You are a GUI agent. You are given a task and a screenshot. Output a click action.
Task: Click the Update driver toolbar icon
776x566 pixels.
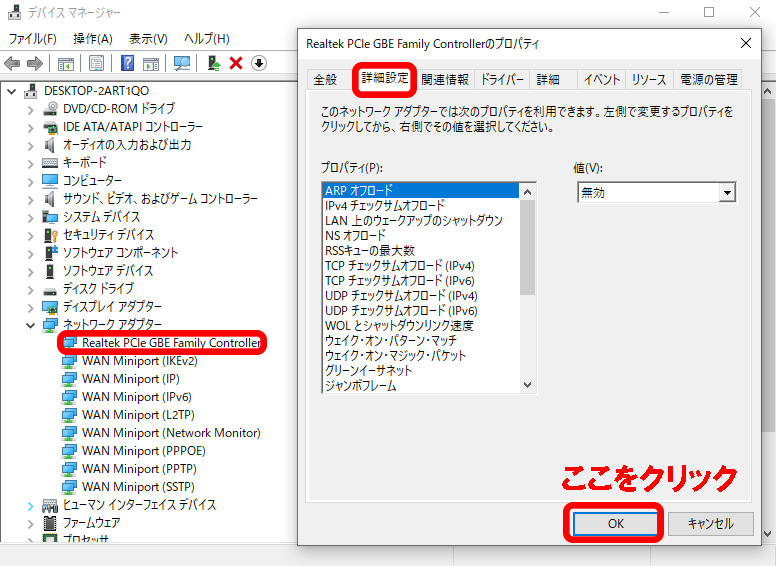coord(214,63)
